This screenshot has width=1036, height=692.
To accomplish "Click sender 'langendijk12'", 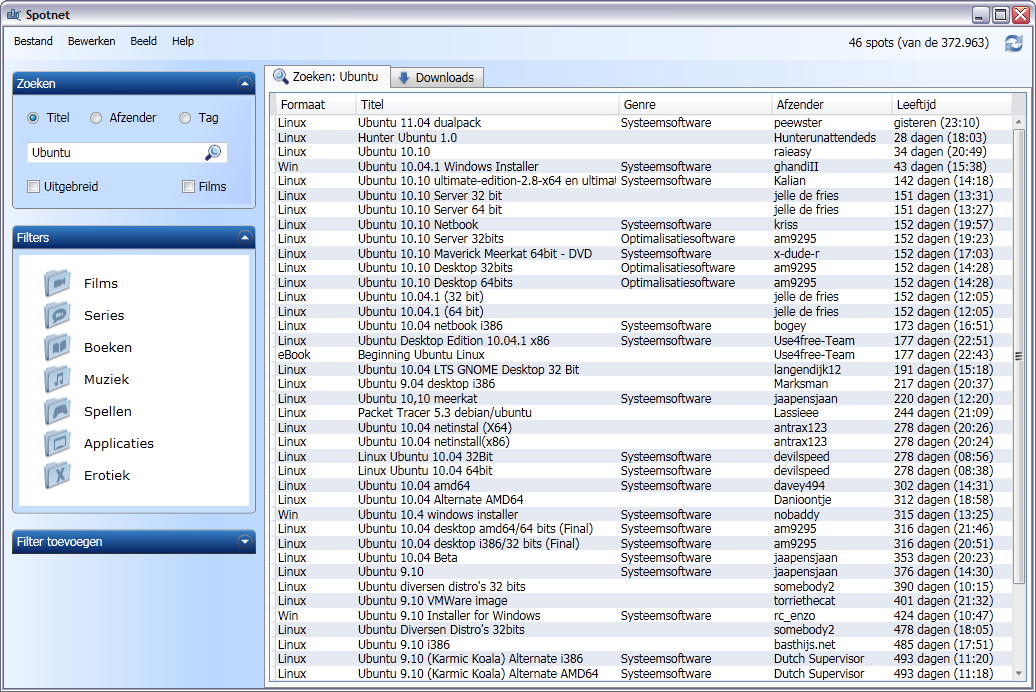I will (807, 369).
